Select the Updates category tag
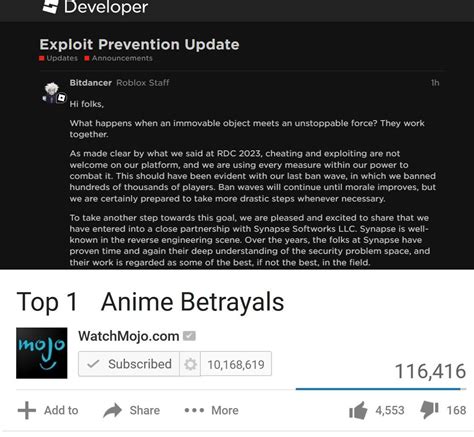 click(58, 58)
